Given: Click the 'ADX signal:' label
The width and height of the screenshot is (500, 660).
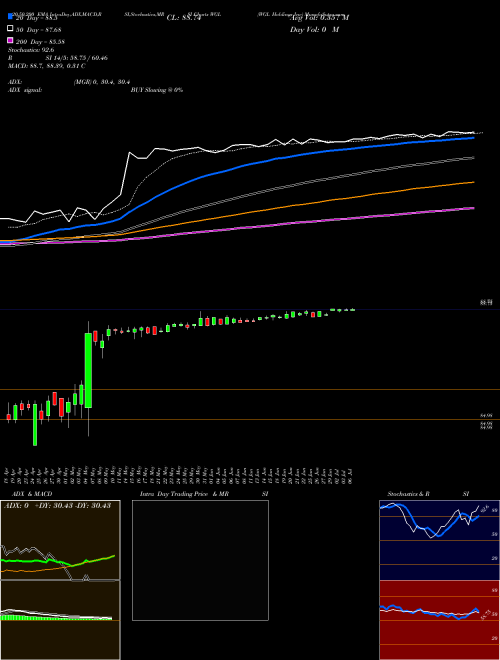Looking at the screenshot, I should click(x=24, y=90).
